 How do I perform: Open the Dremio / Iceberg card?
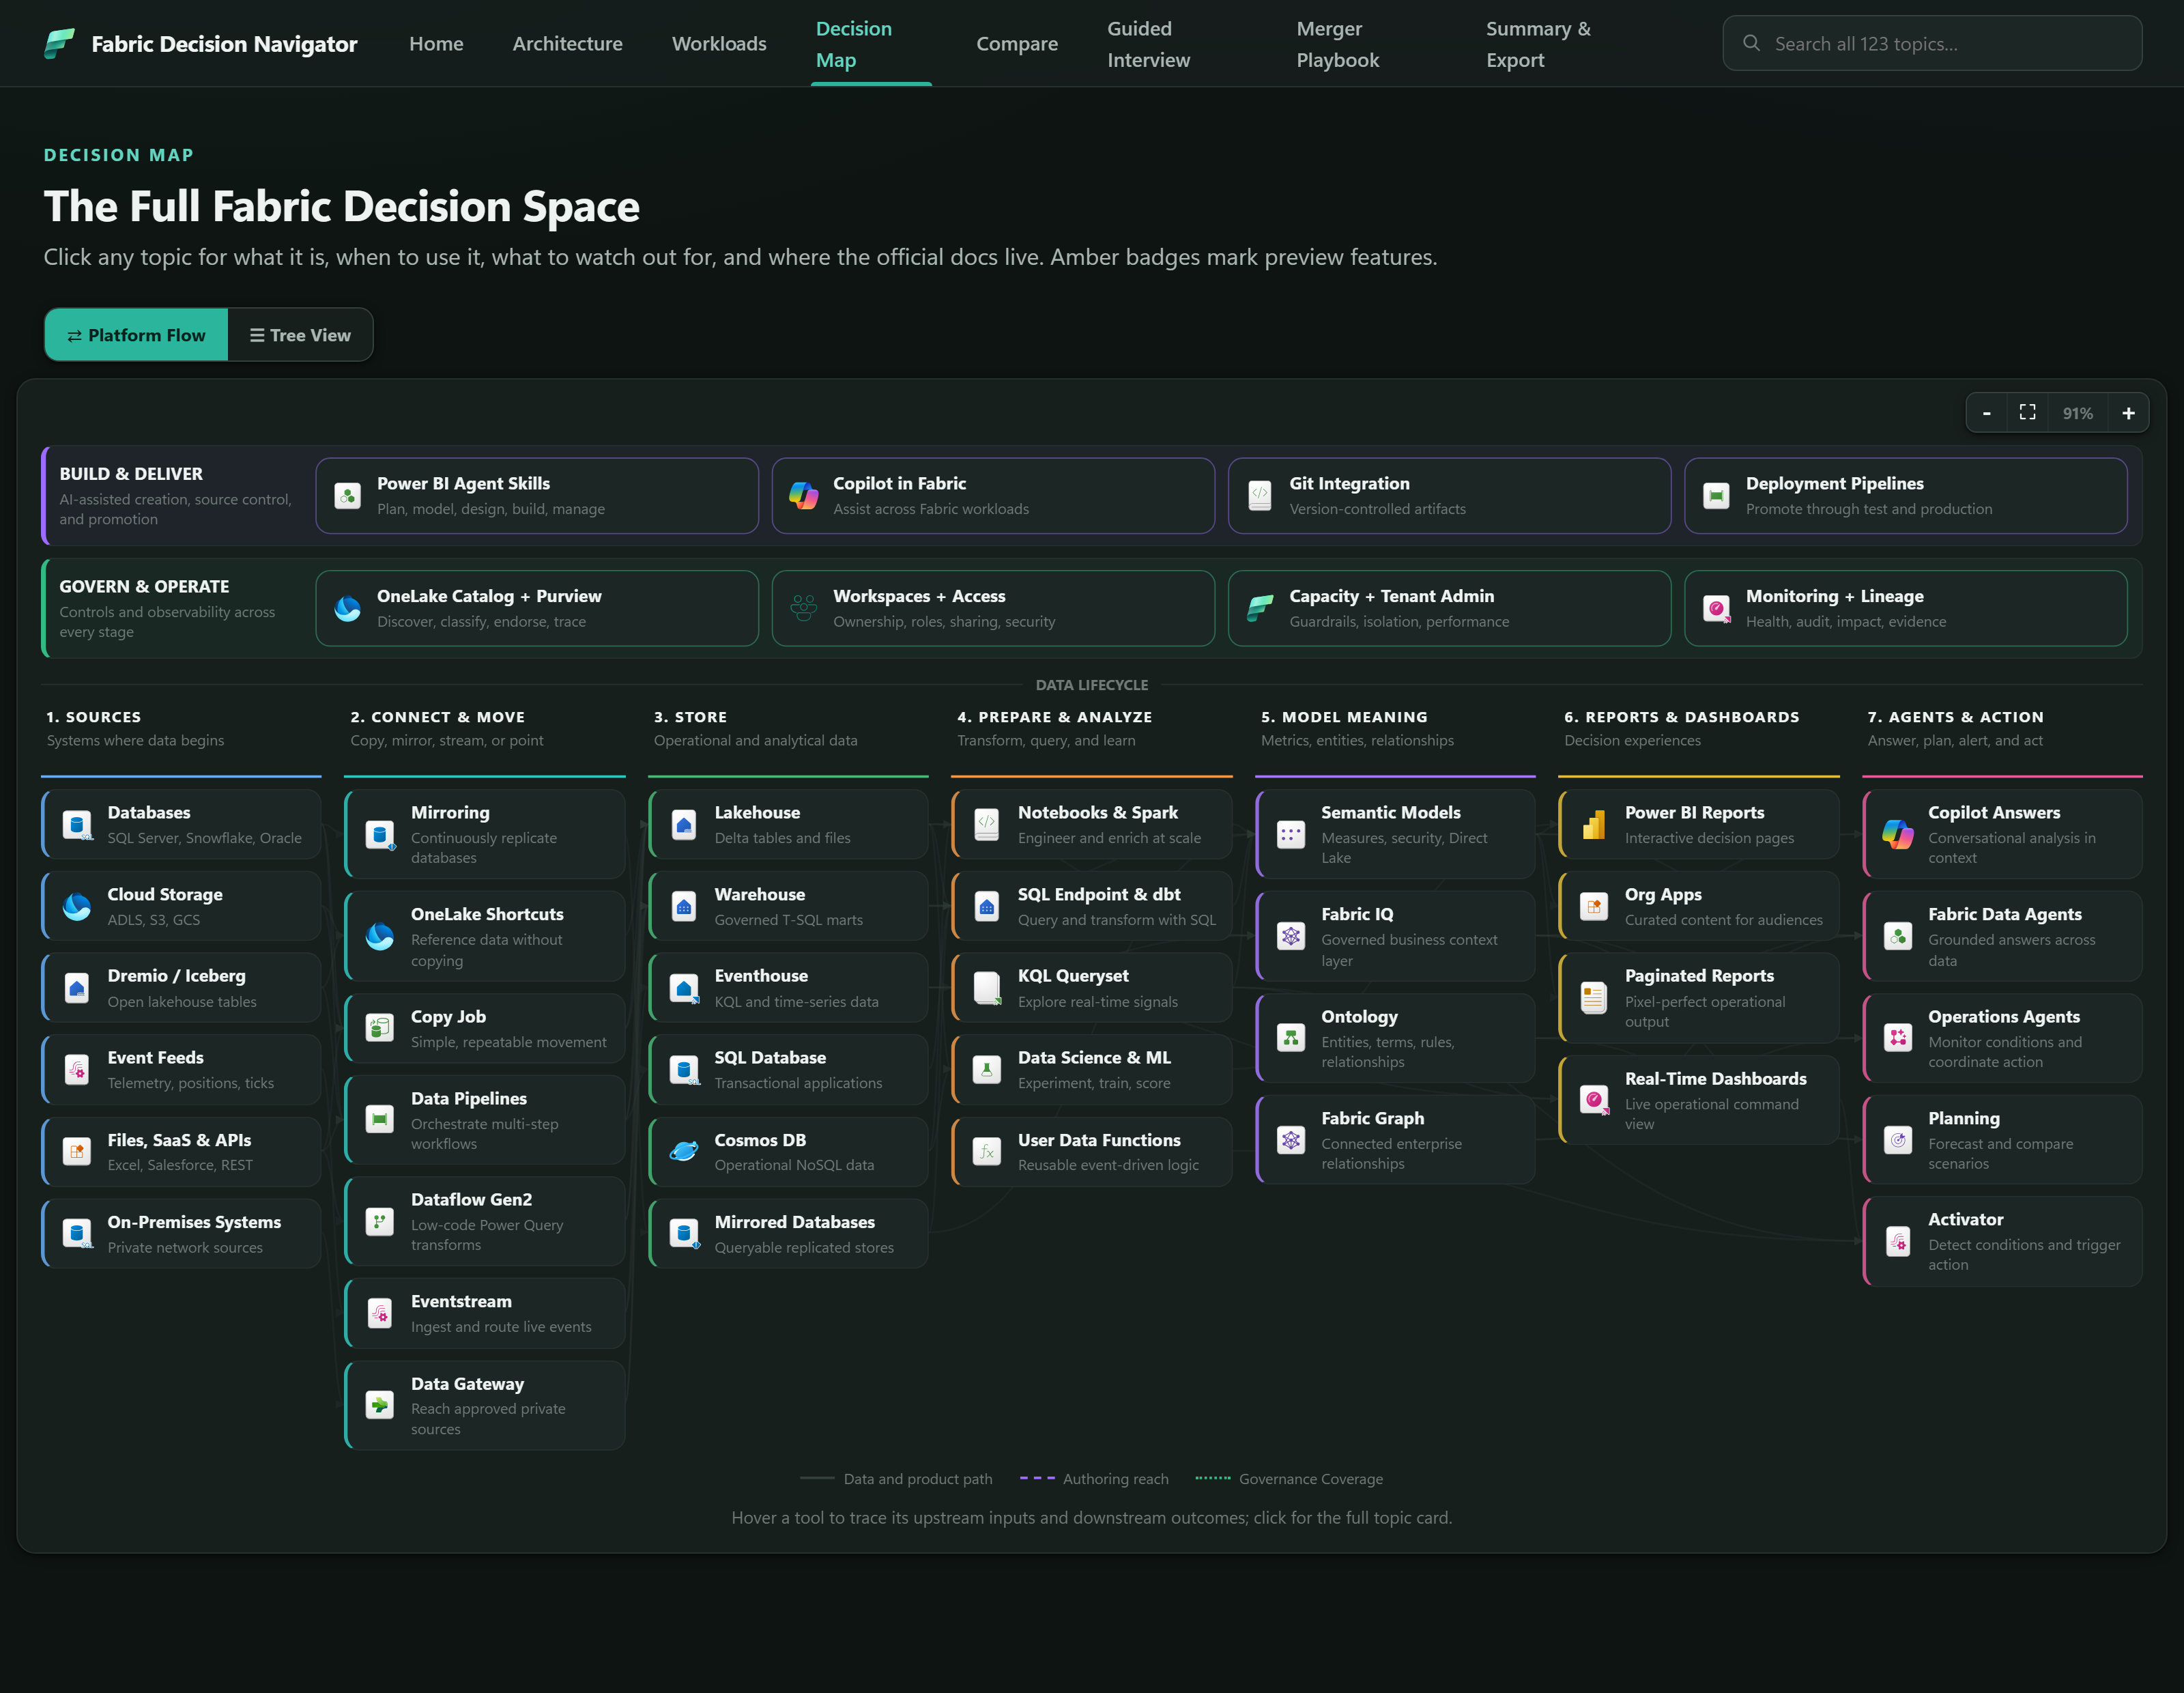(x=181, y=988)
